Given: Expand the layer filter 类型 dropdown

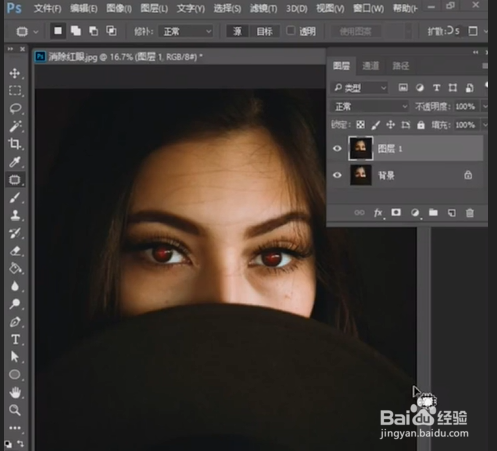Looking at the screenshot, I should [360, 88].
